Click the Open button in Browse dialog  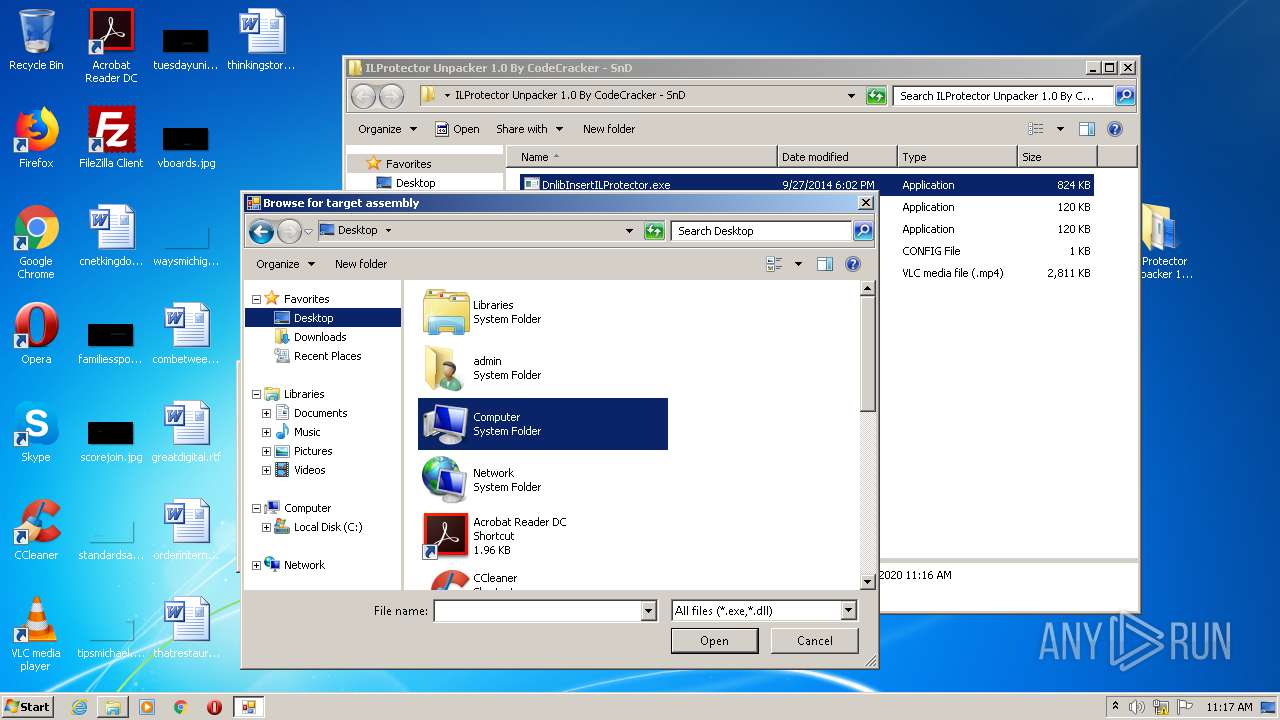[x=714, y=641]
